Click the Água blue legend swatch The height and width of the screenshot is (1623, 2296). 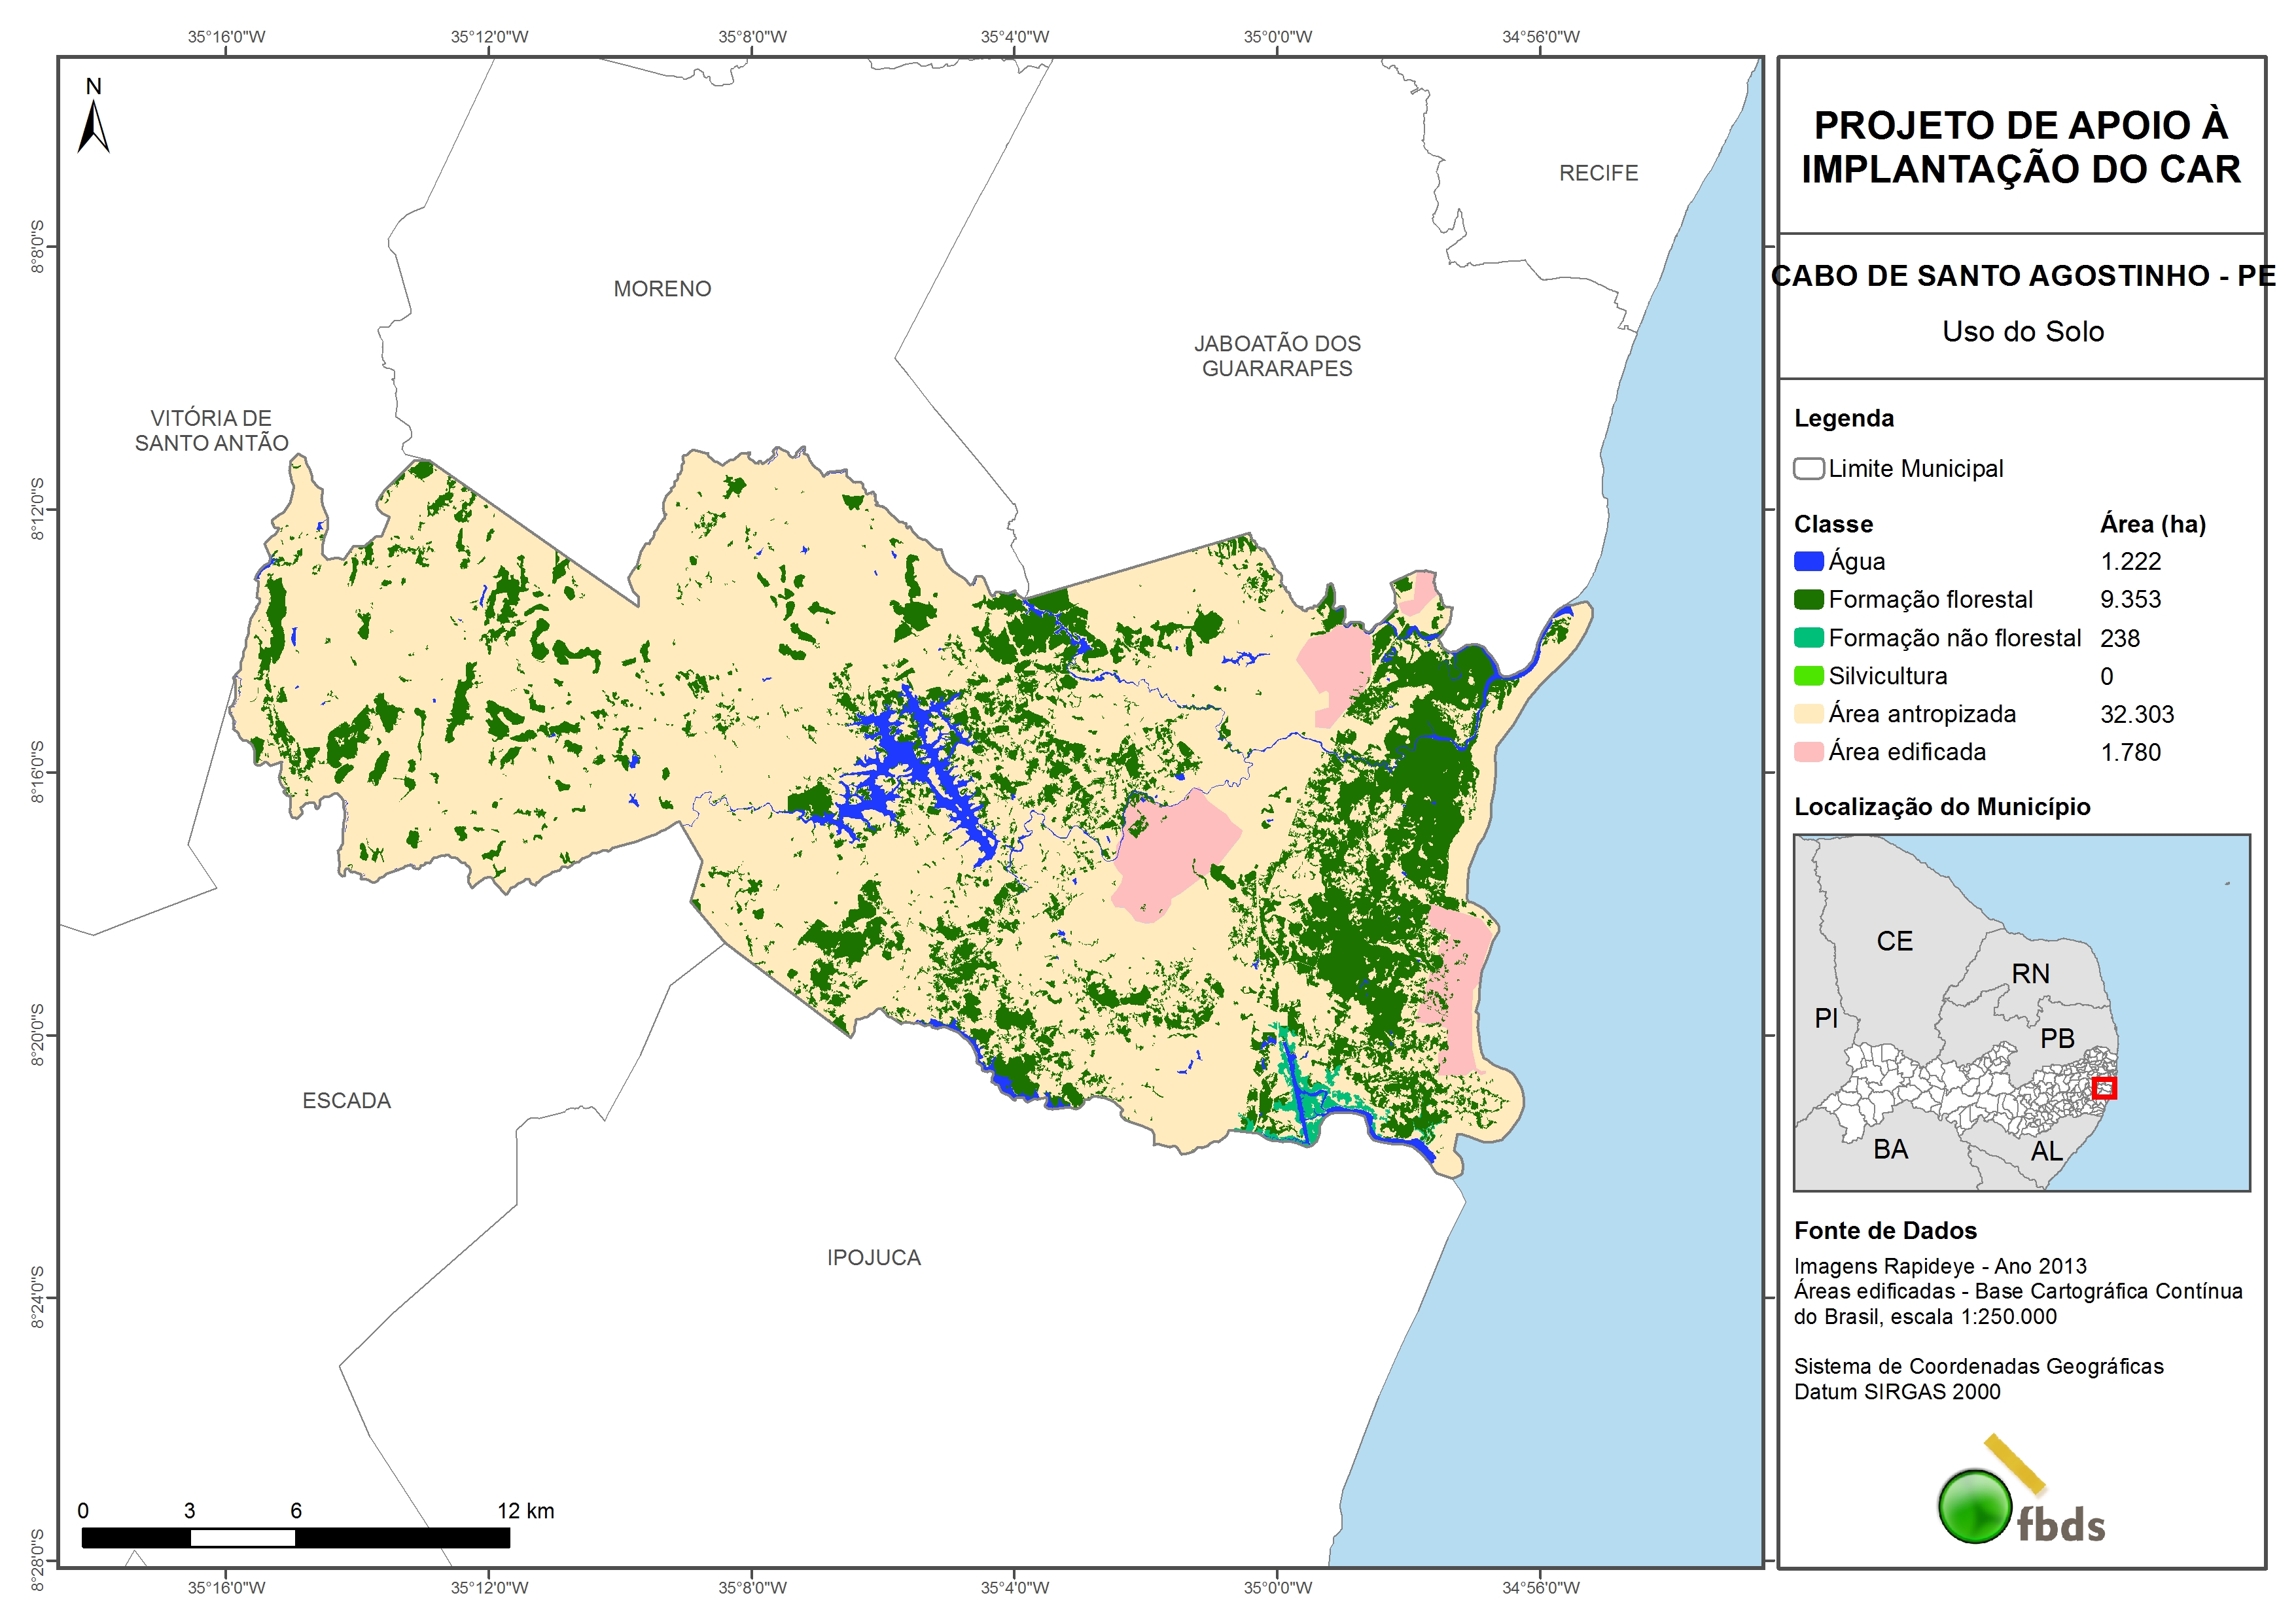[x=1808, y=562]
